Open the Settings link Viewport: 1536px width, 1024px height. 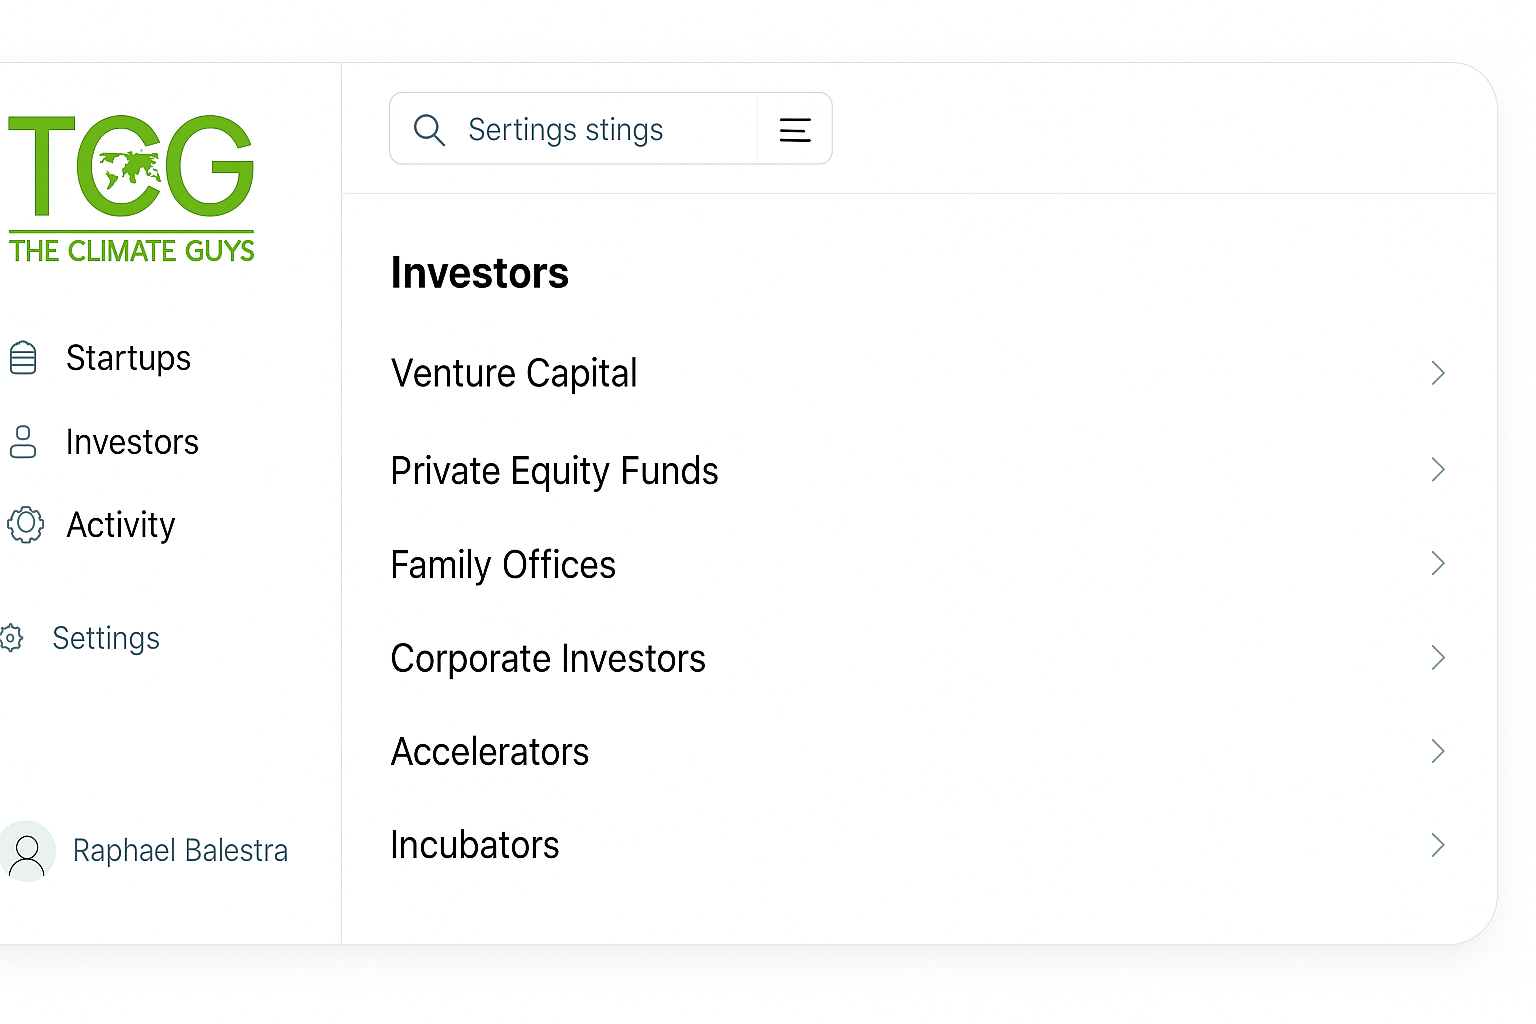pyautogui.click(x=106, y=638)
